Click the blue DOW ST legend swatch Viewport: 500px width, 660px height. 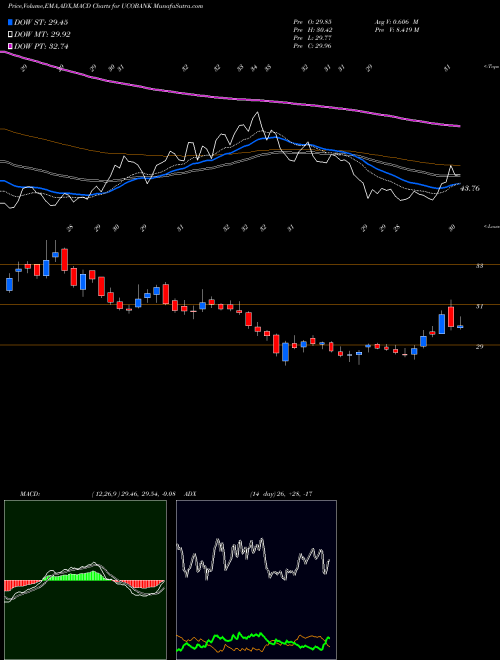pos(10,22)
